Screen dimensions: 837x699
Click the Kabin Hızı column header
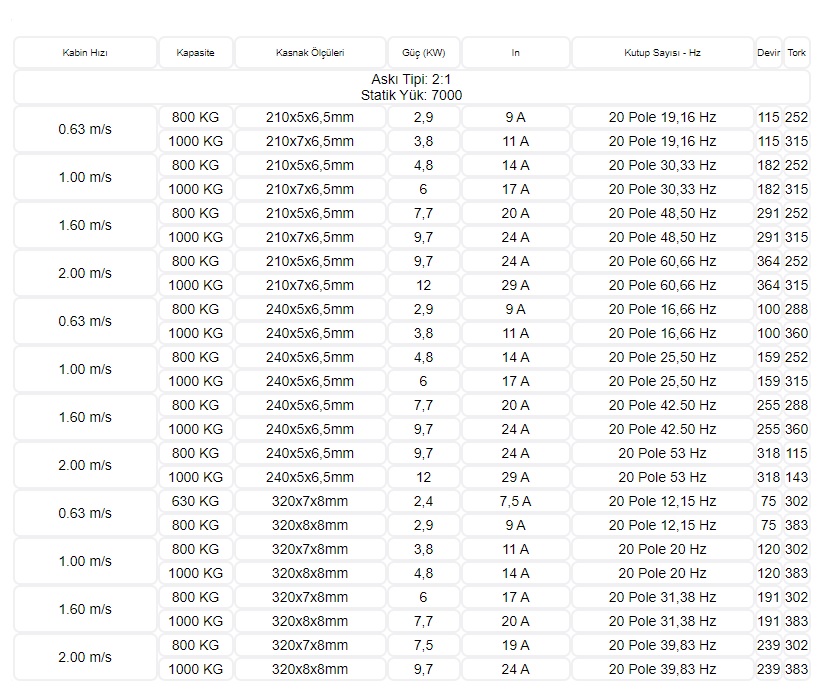85,52
